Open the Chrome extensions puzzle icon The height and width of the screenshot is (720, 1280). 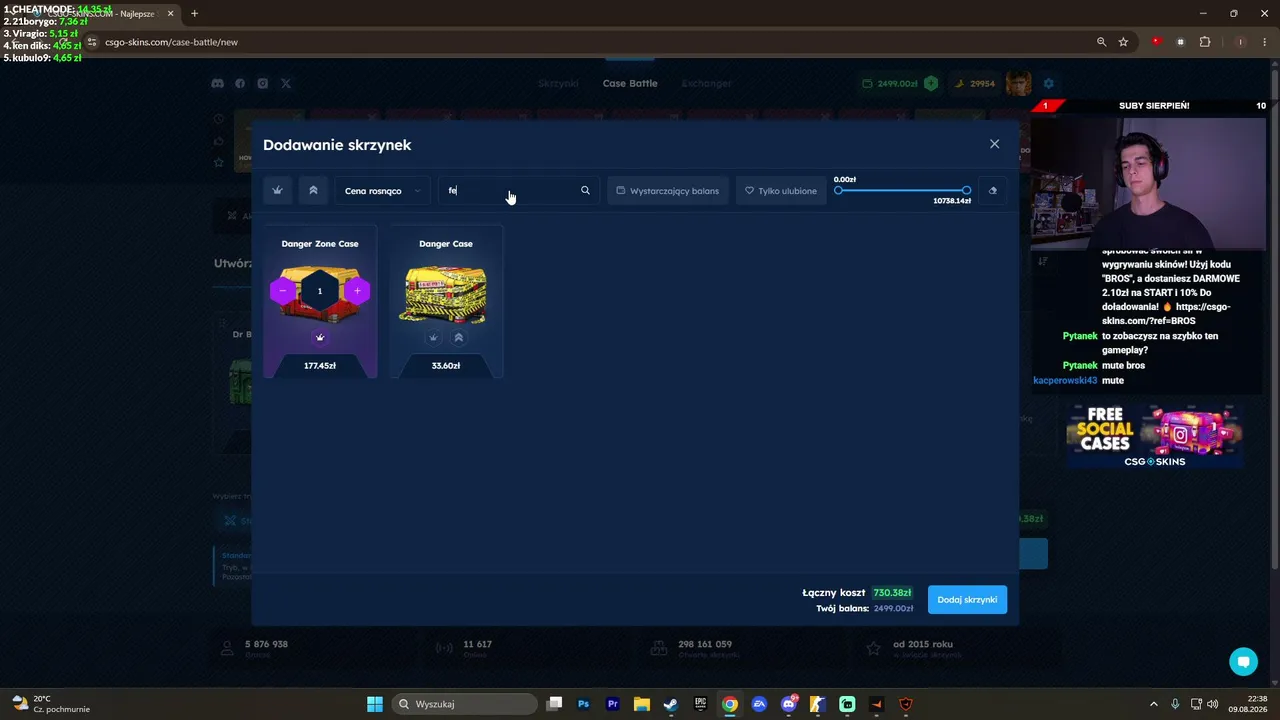(x=1204, y=42)
